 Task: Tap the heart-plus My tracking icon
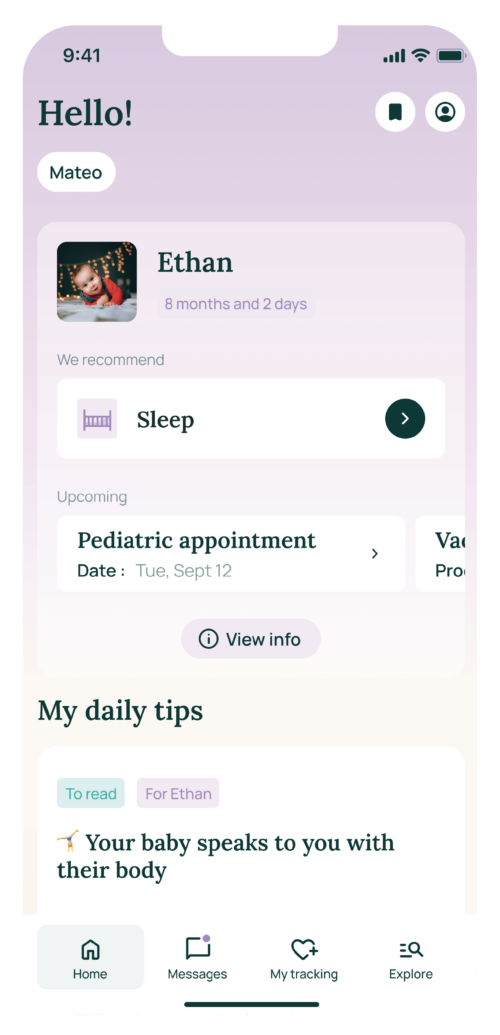coord(304,949)
